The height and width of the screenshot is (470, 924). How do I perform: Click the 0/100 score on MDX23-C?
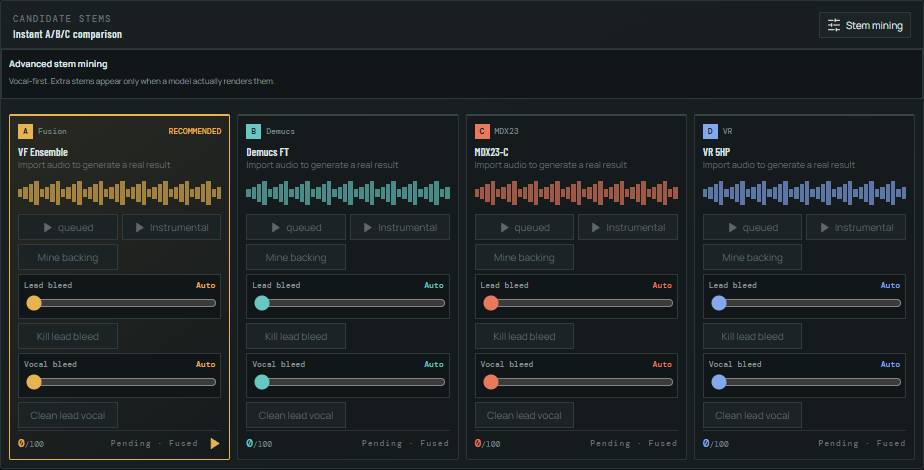click(487, 443)
